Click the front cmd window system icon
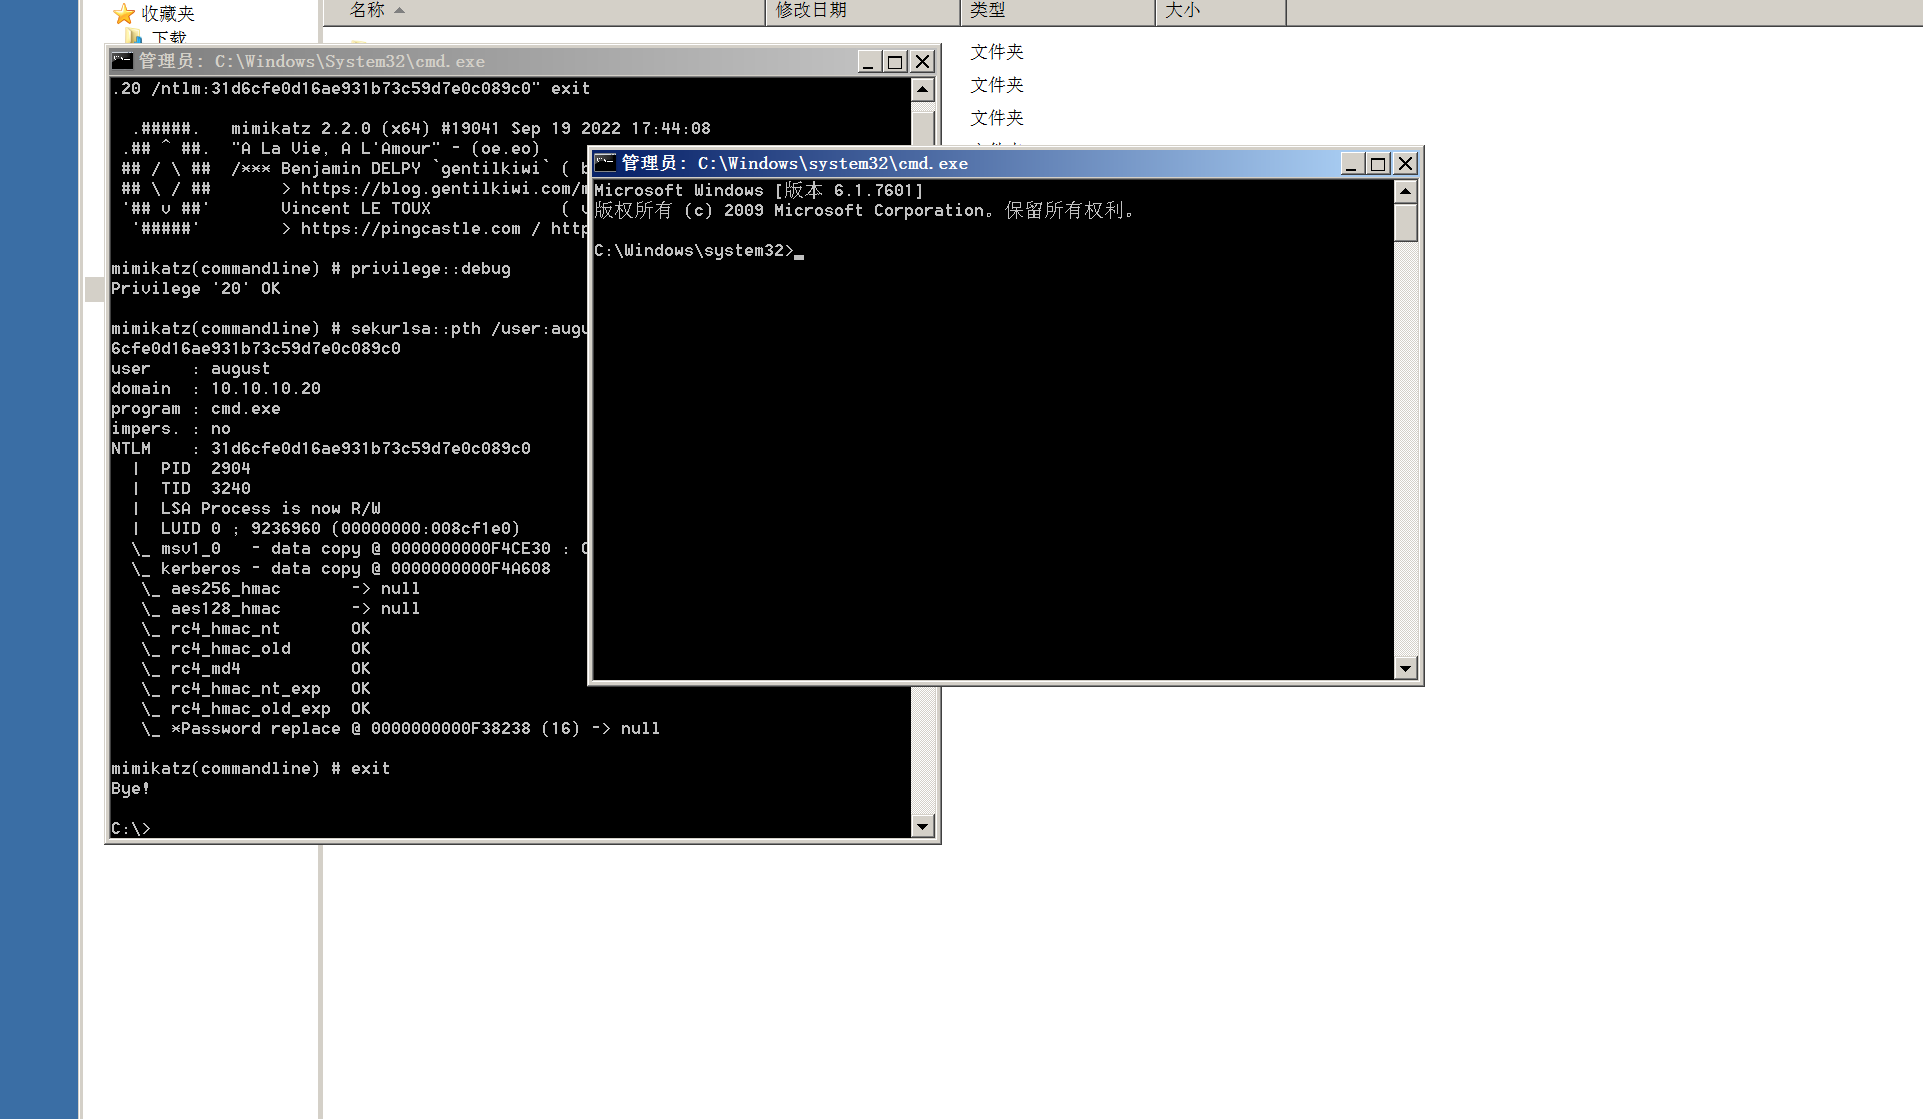This screenshot has width=1923, height=1119. [x=605, y=163]
